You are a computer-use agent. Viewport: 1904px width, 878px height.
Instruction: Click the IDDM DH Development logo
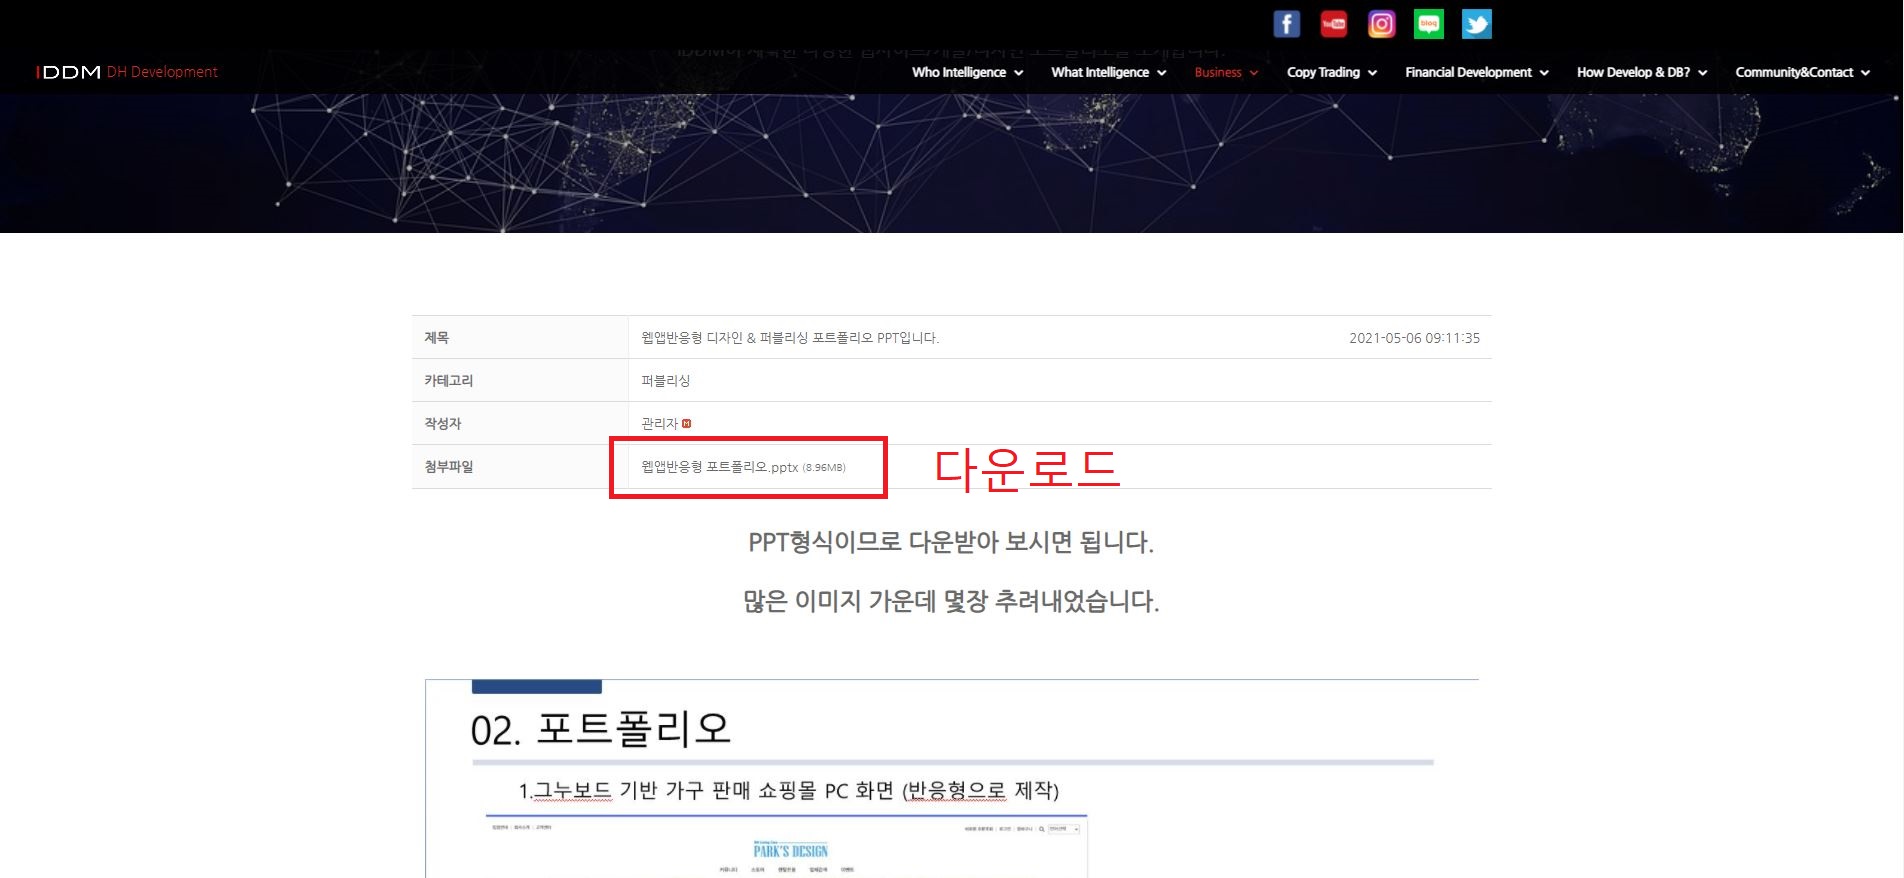click(x=126, y=72)
